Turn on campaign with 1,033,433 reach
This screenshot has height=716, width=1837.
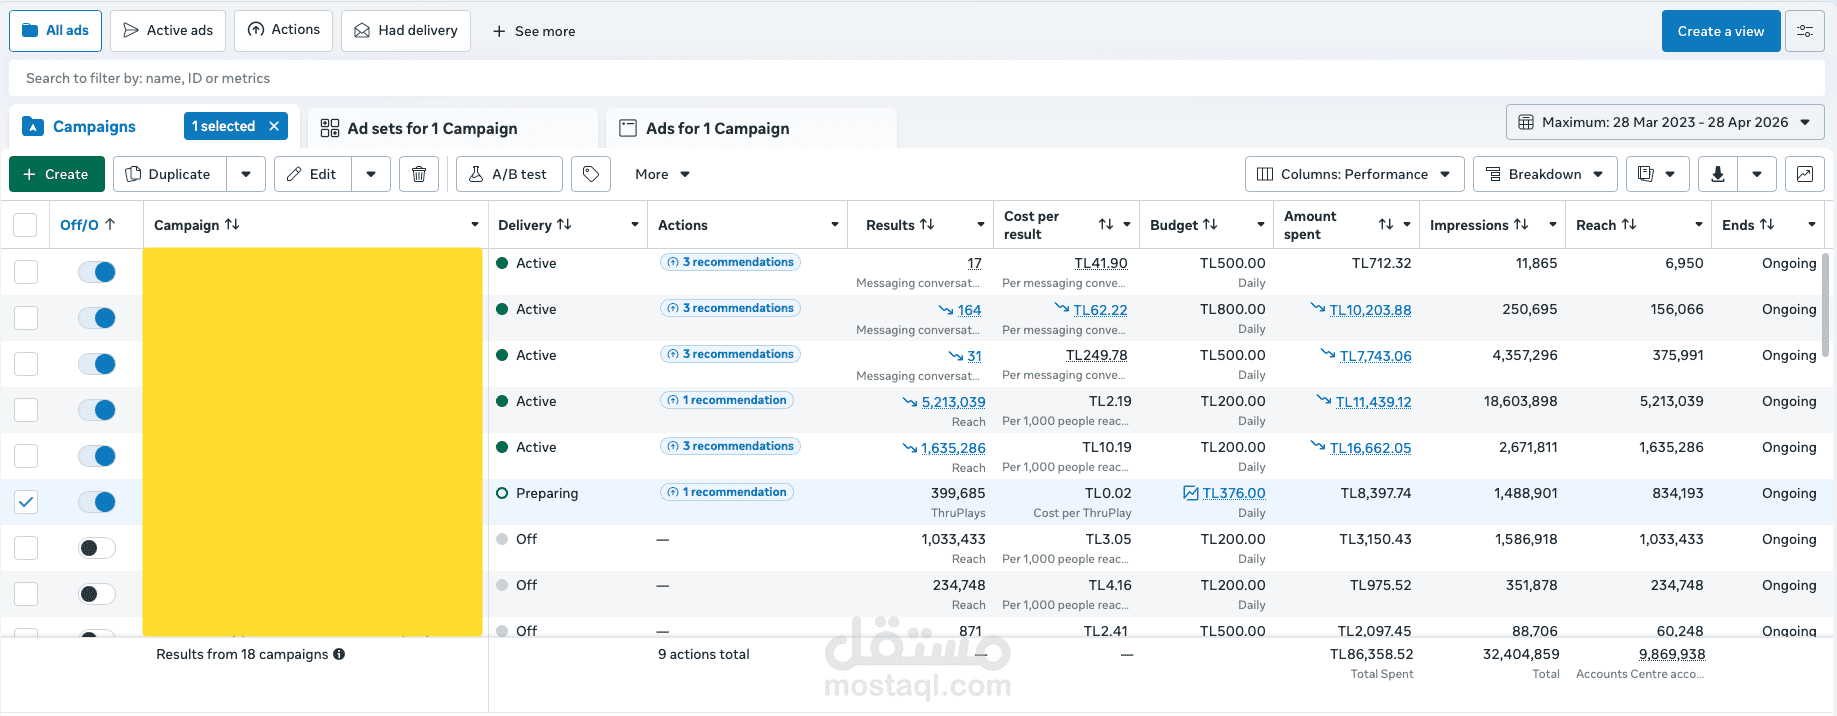97,548
